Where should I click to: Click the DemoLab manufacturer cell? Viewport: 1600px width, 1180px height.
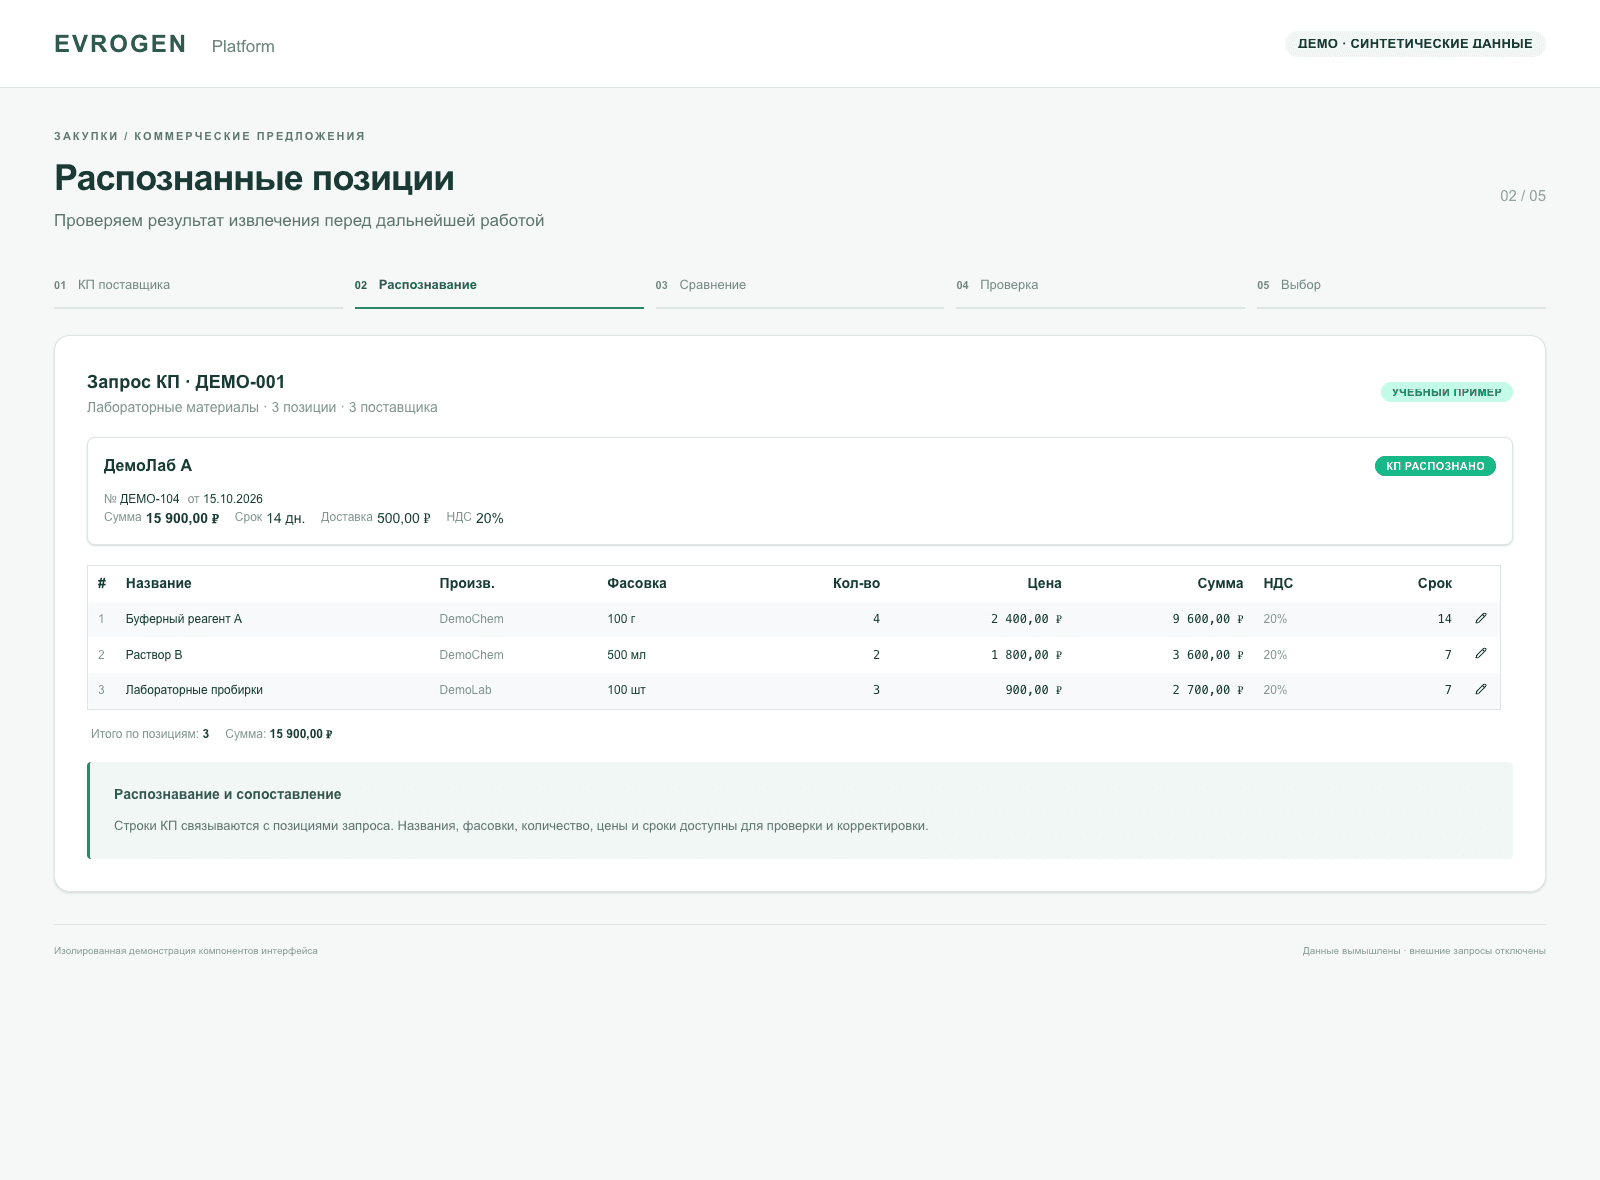coord(466,690)
